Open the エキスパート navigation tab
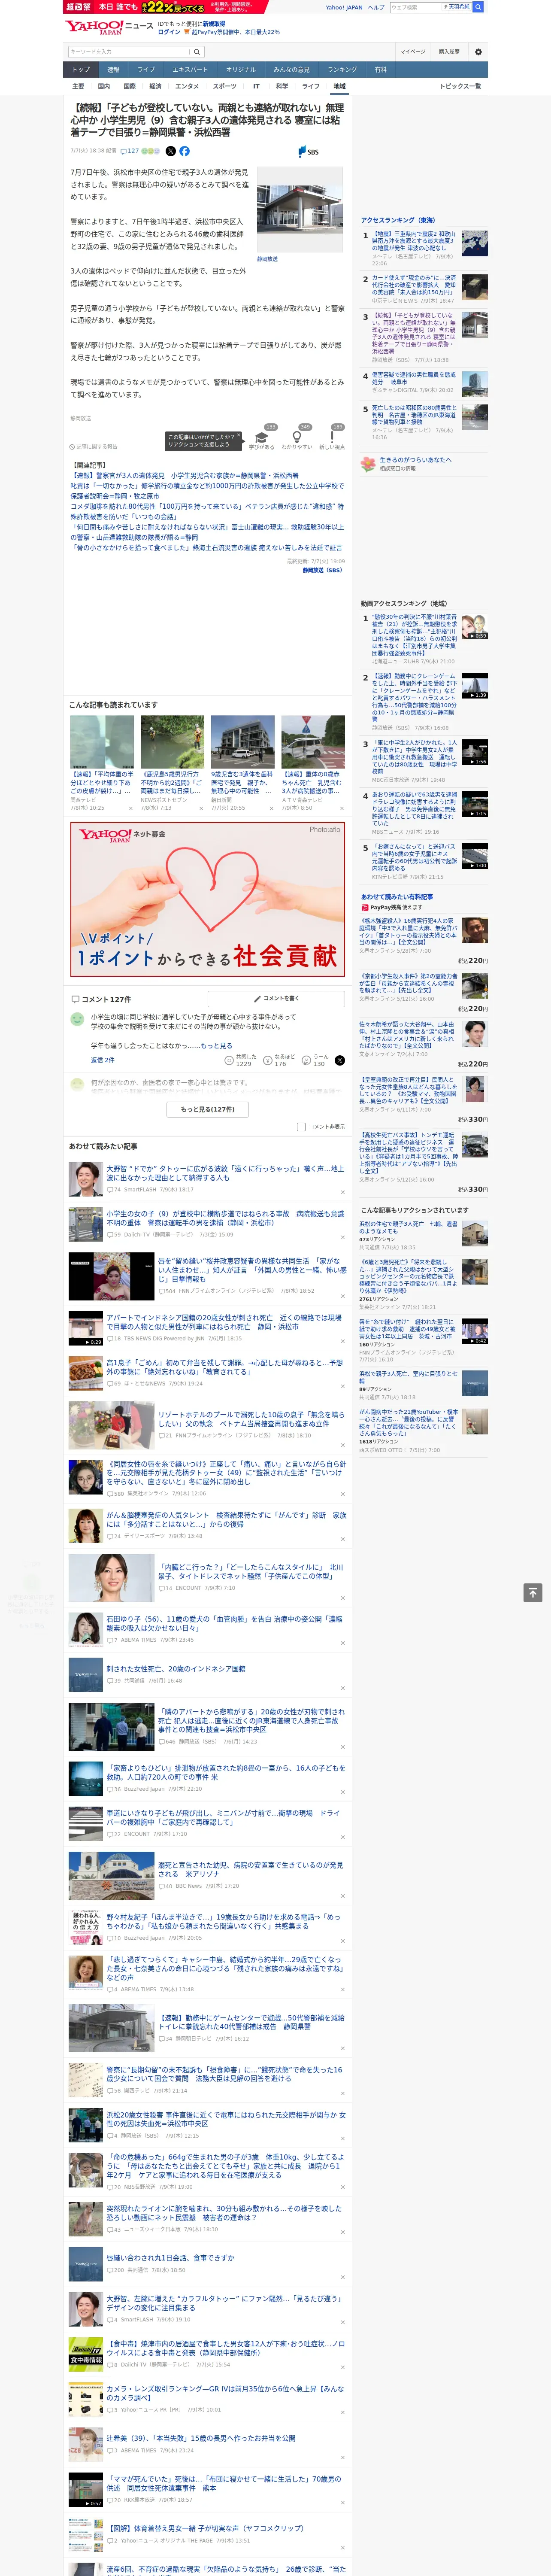This screenshot has width=551, height=2576. point(190,70)
